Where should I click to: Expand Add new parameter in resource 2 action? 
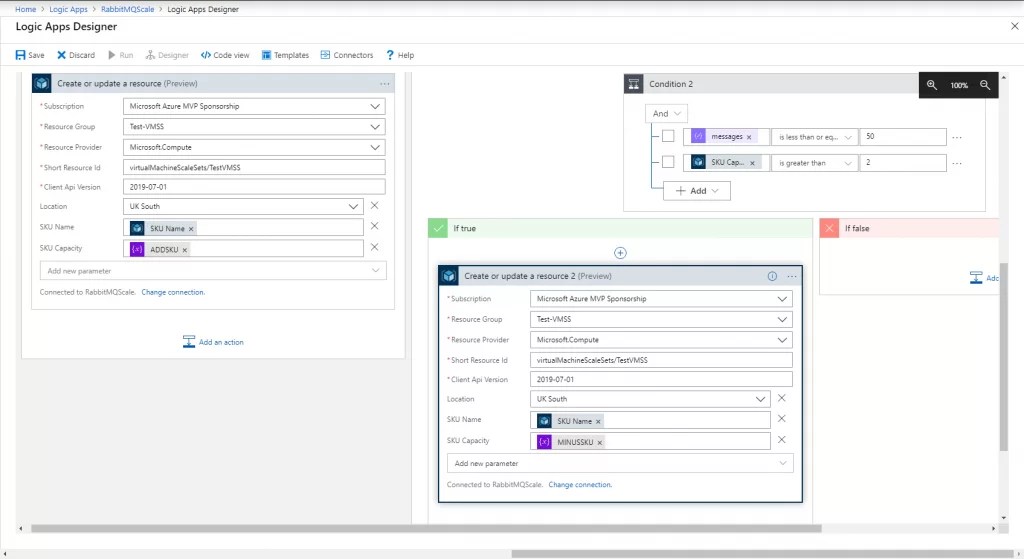click(620, 464)
